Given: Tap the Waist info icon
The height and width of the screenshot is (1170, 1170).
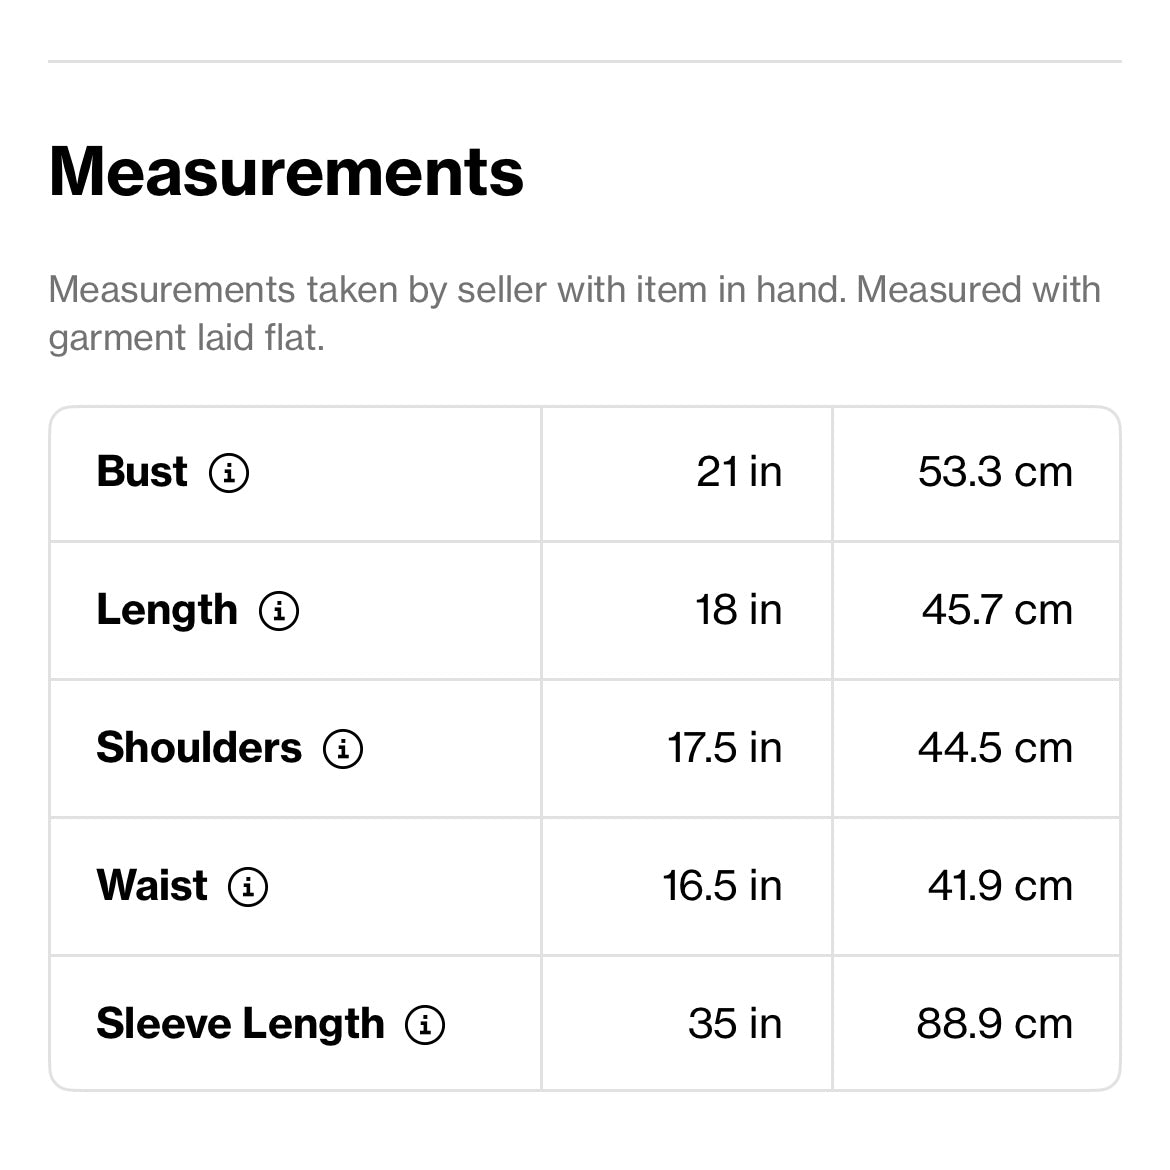Looking at the screenshot, I should click(x=248, y=886).
